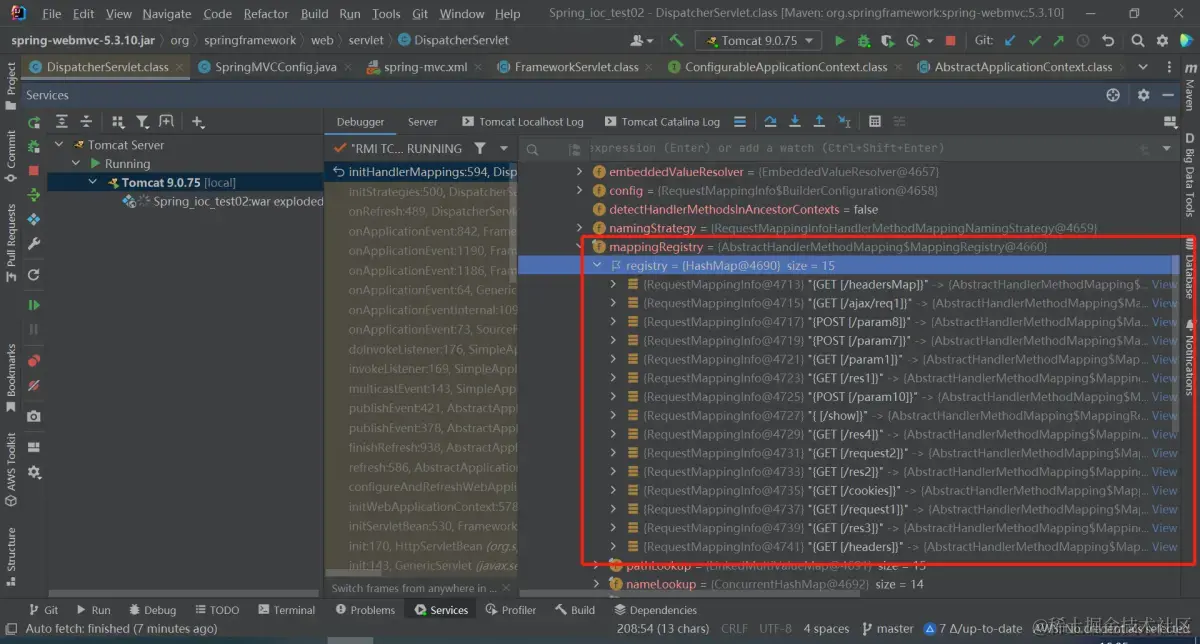
Task: Expand embeddedValueResolver variable
Action: 579,172
